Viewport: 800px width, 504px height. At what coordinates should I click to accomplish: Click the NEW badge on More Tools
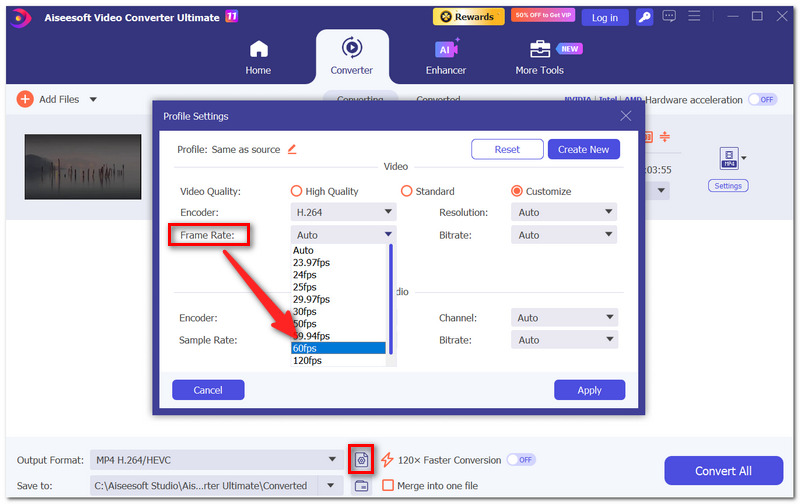coord(569,49)
